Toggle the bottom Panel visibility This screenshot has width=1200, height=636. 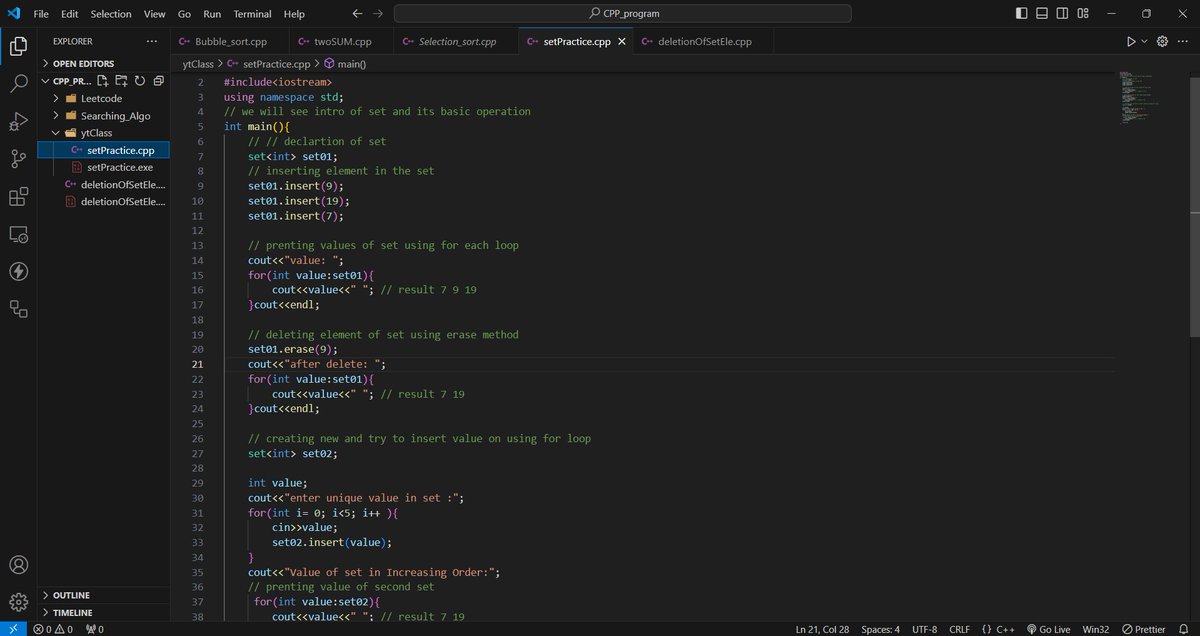coord(1042,14)
